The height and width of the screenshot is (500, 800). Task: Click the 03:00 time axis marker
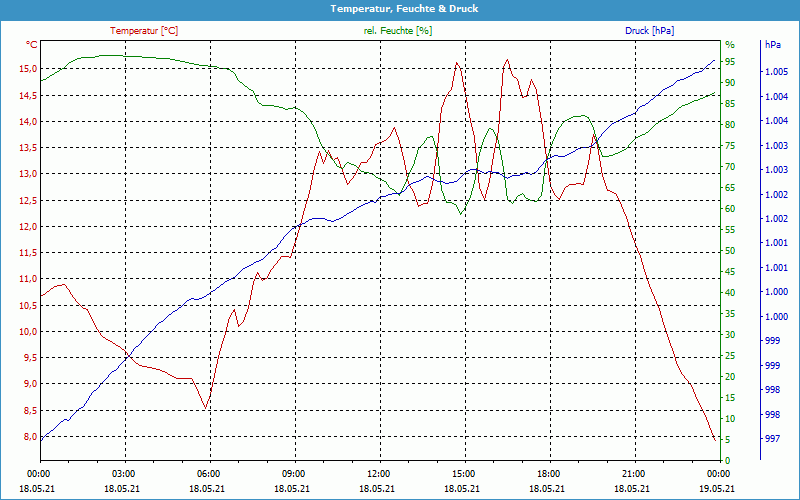coord(124,474)
